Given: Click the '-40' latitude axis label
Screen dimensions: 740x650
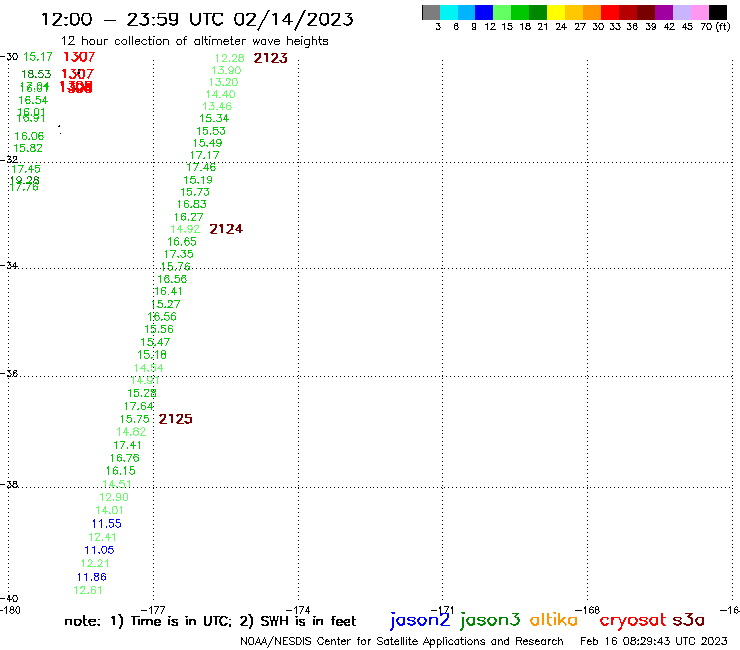Looking at the screenshot, I should pos(9,599).
